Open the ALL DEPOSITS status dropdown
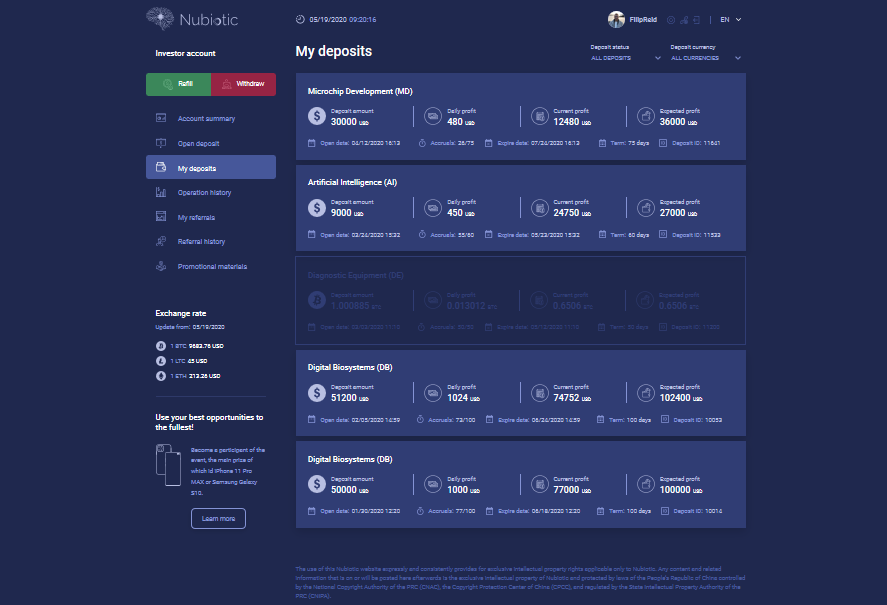The width and height of the screenshot is (887, 605). 626,58
